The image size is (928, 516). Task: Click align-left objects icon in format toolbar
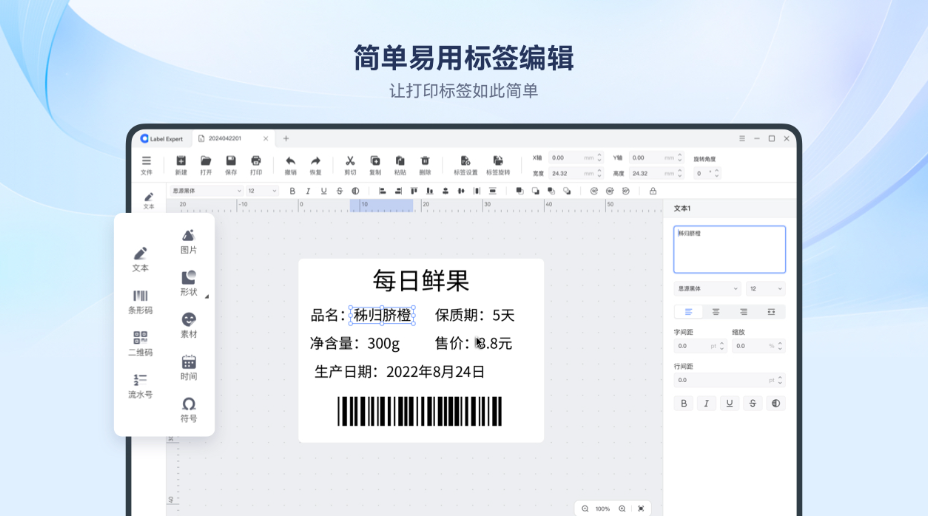click(x=382, y=191)
